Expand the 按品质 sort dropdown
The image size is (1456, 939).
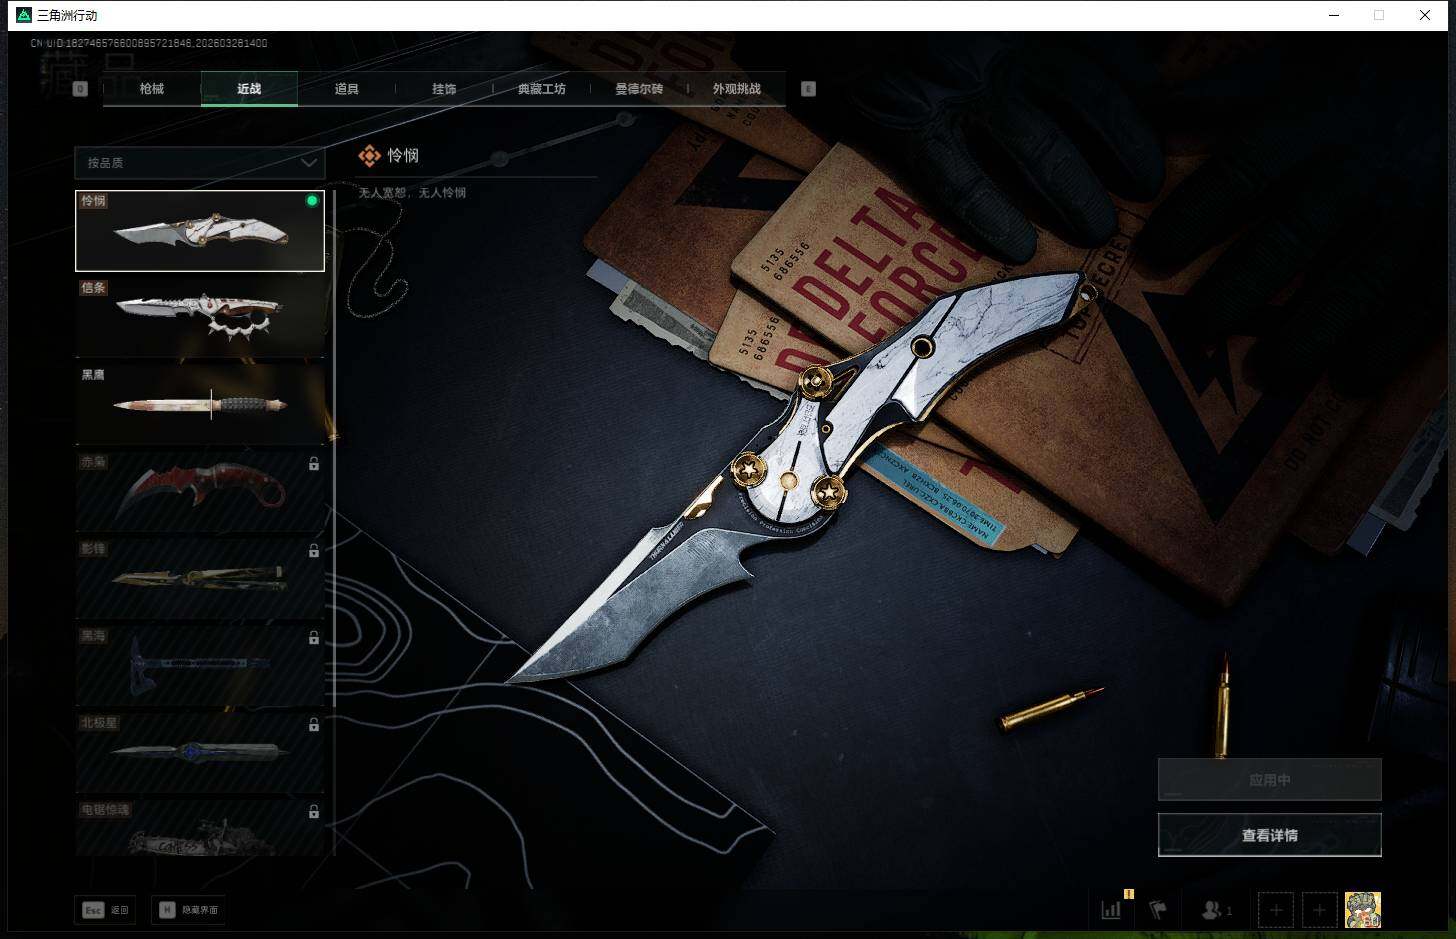[x=200, y=162]
